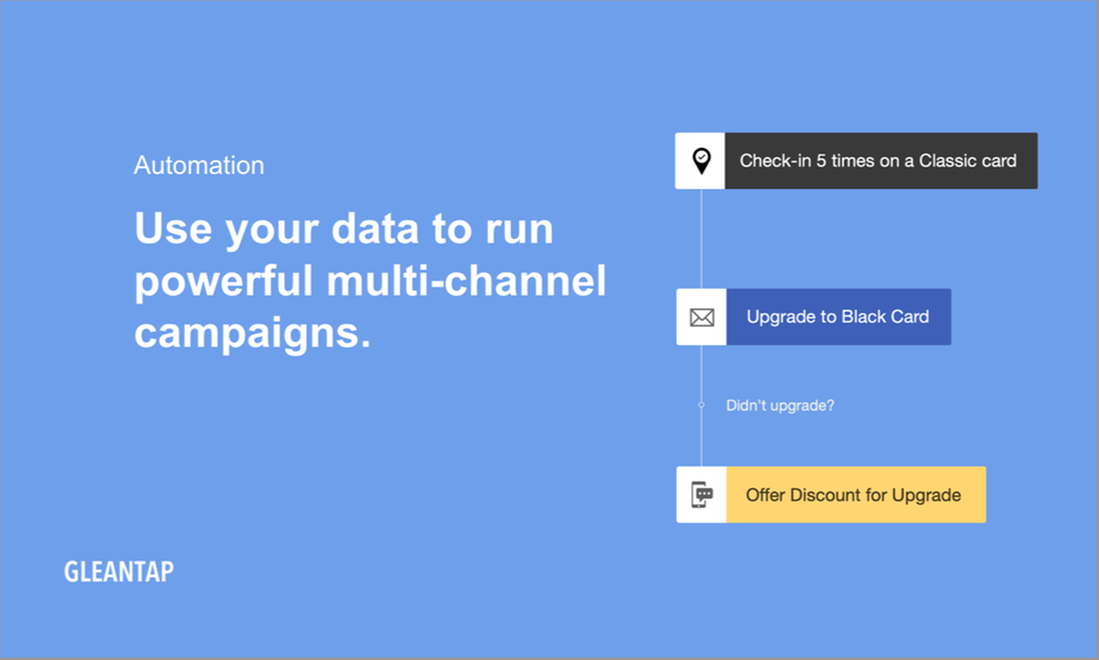1099x660 pixels.
Task: Click the headline line "Use your data to run"
Action: point(343,230)
